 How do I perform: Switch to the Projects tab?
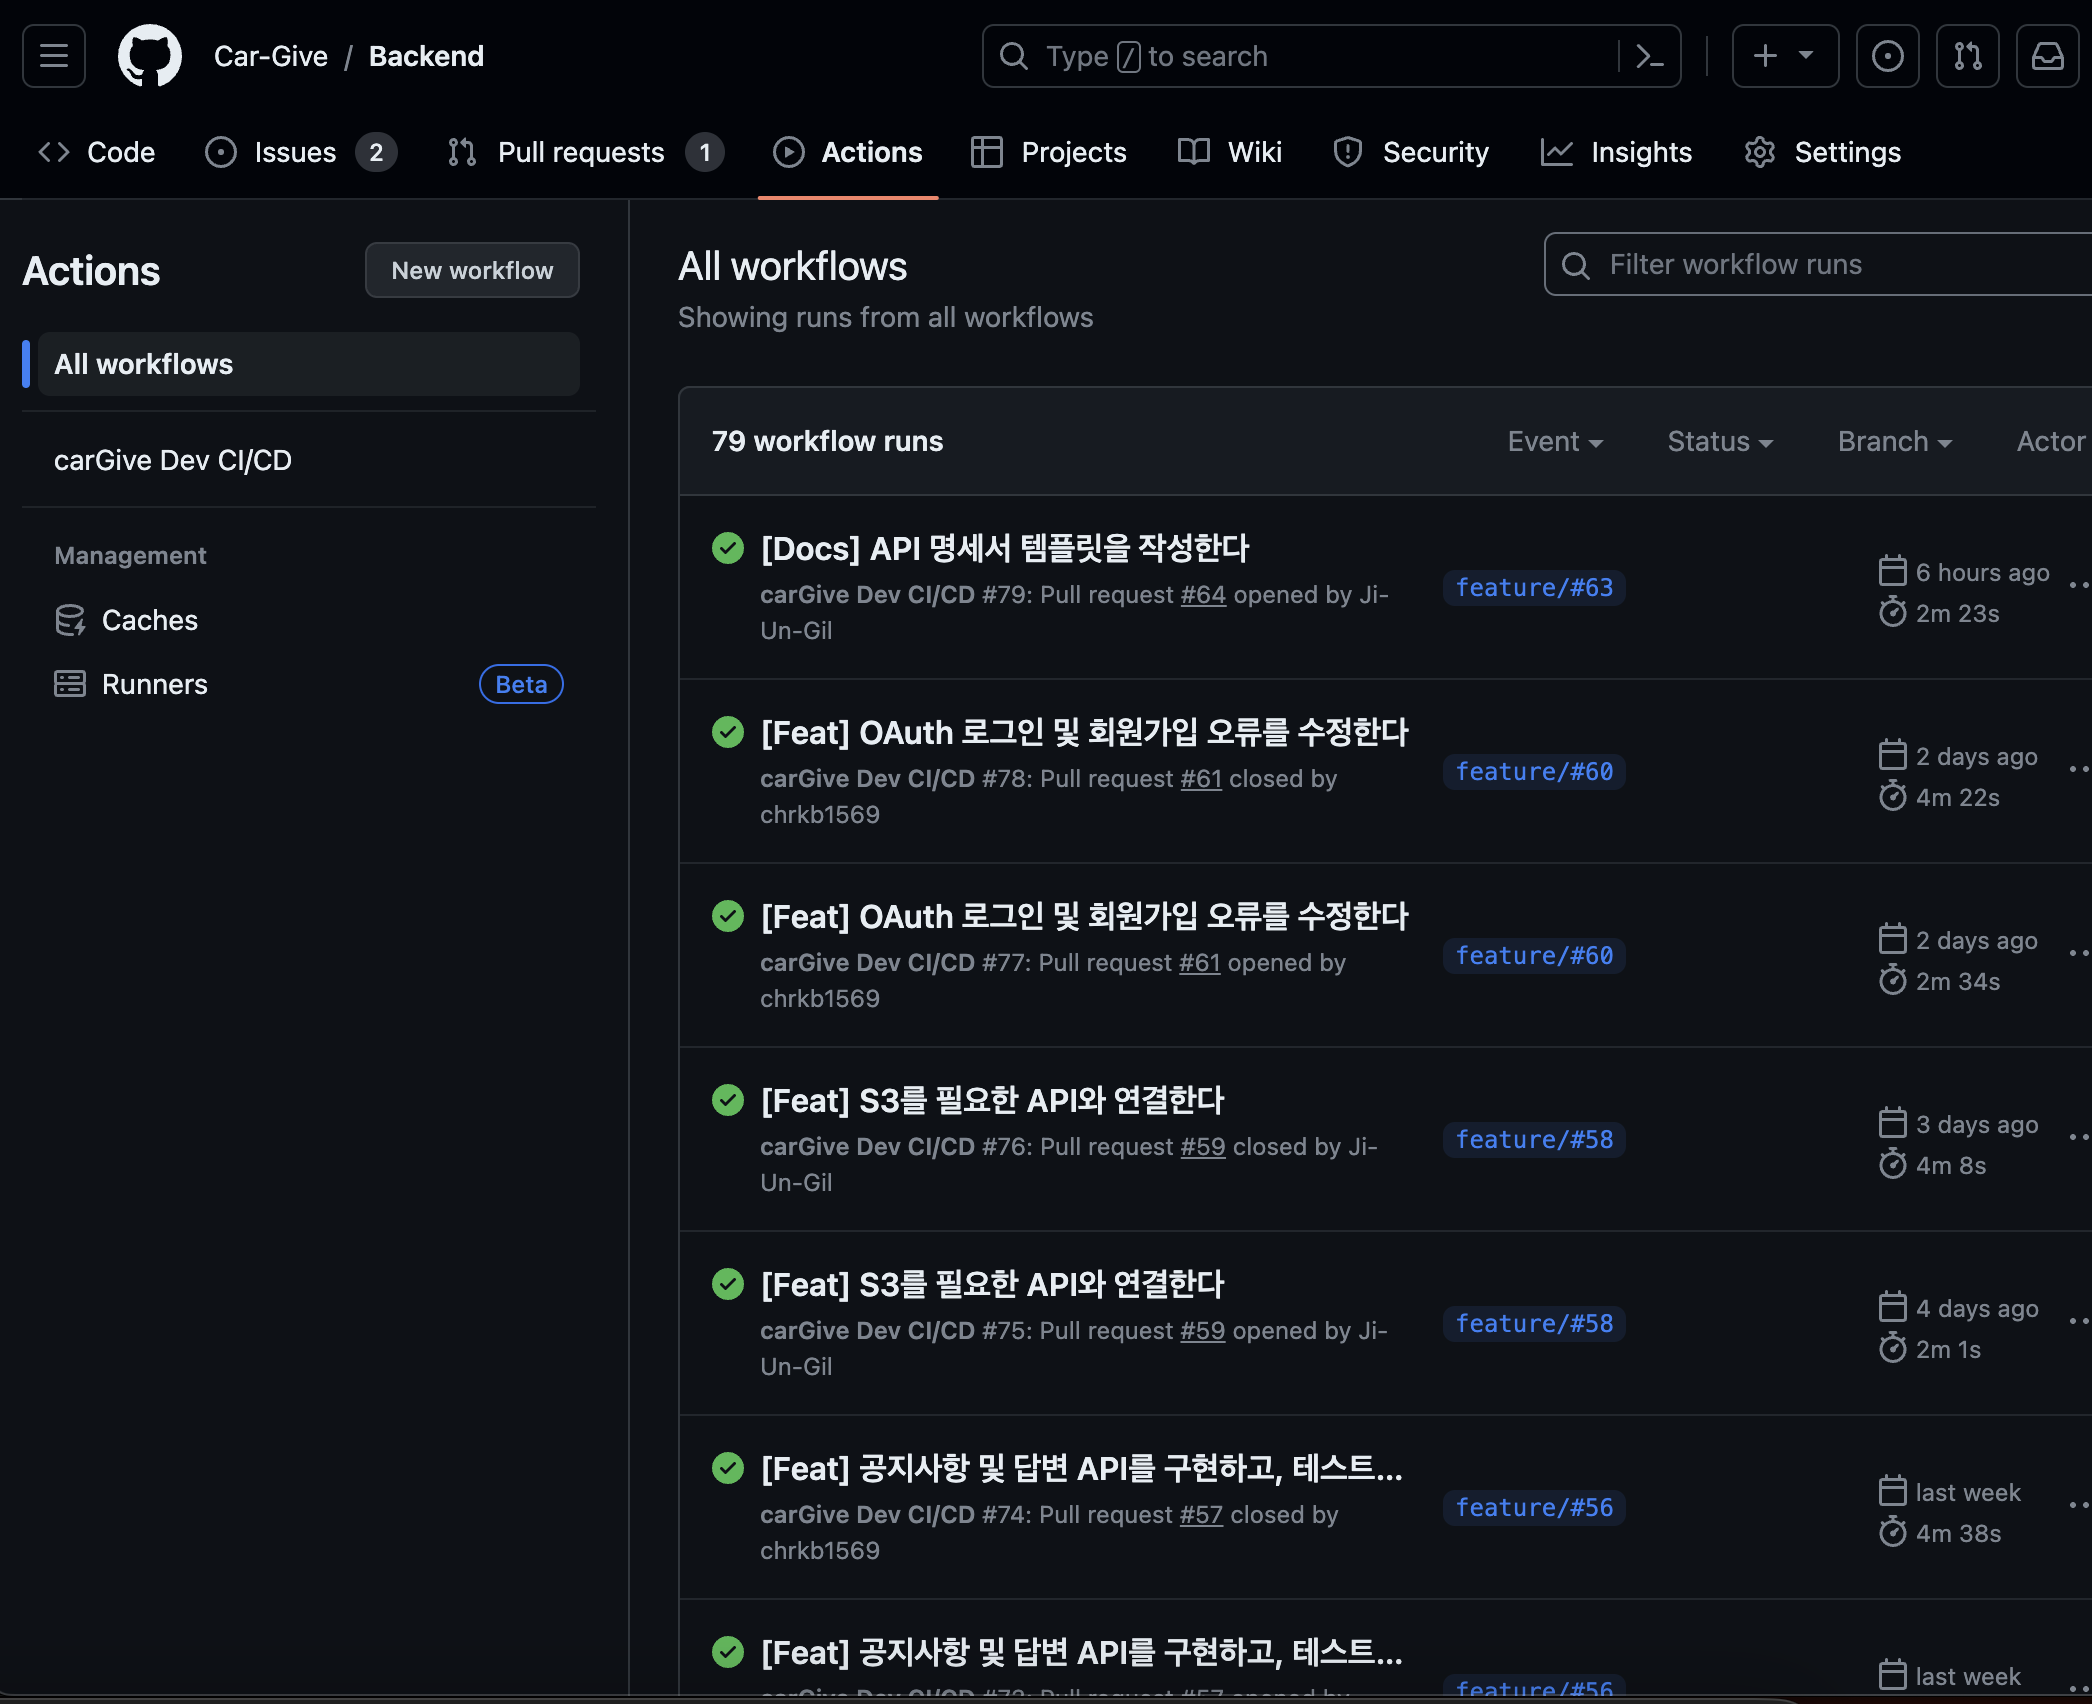click(1049, 152)
